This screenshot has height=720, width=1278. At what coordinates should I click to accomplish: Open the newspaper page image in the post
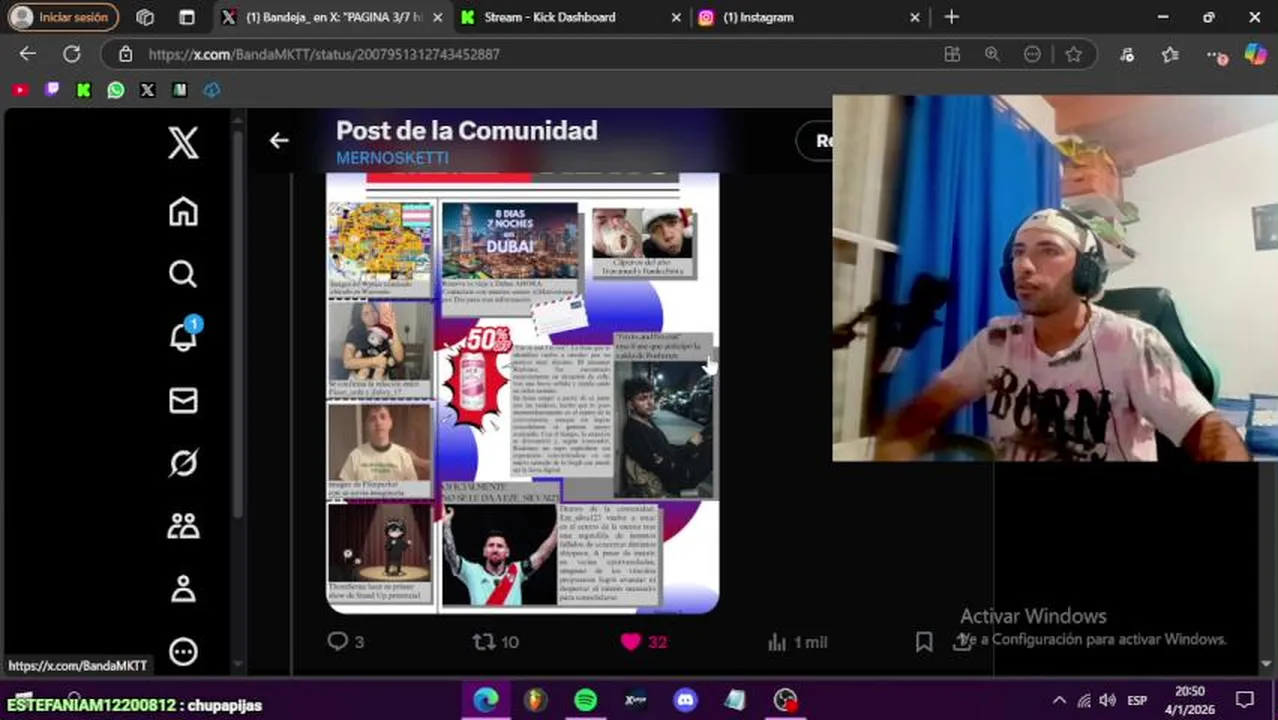point(523,393)
